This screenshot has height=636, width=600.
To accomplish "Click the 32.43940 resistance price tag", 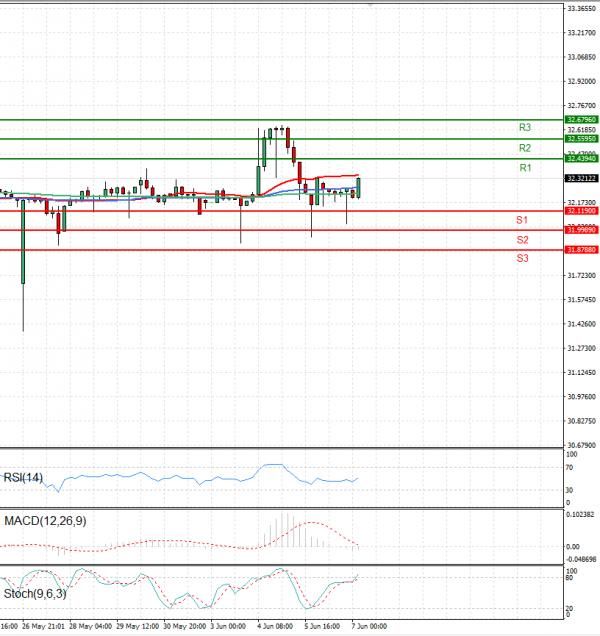I will pos(581,158).
